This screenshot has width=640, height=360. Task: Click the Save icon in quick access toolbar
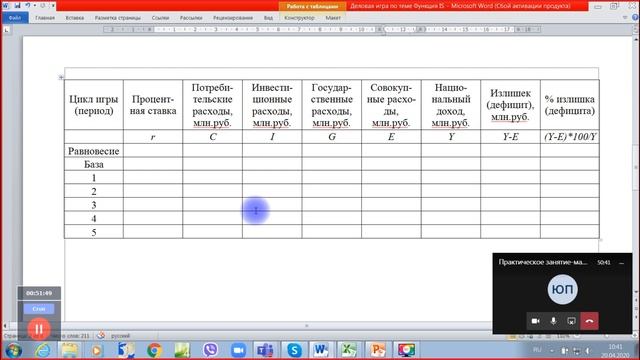tap(17, 6)
